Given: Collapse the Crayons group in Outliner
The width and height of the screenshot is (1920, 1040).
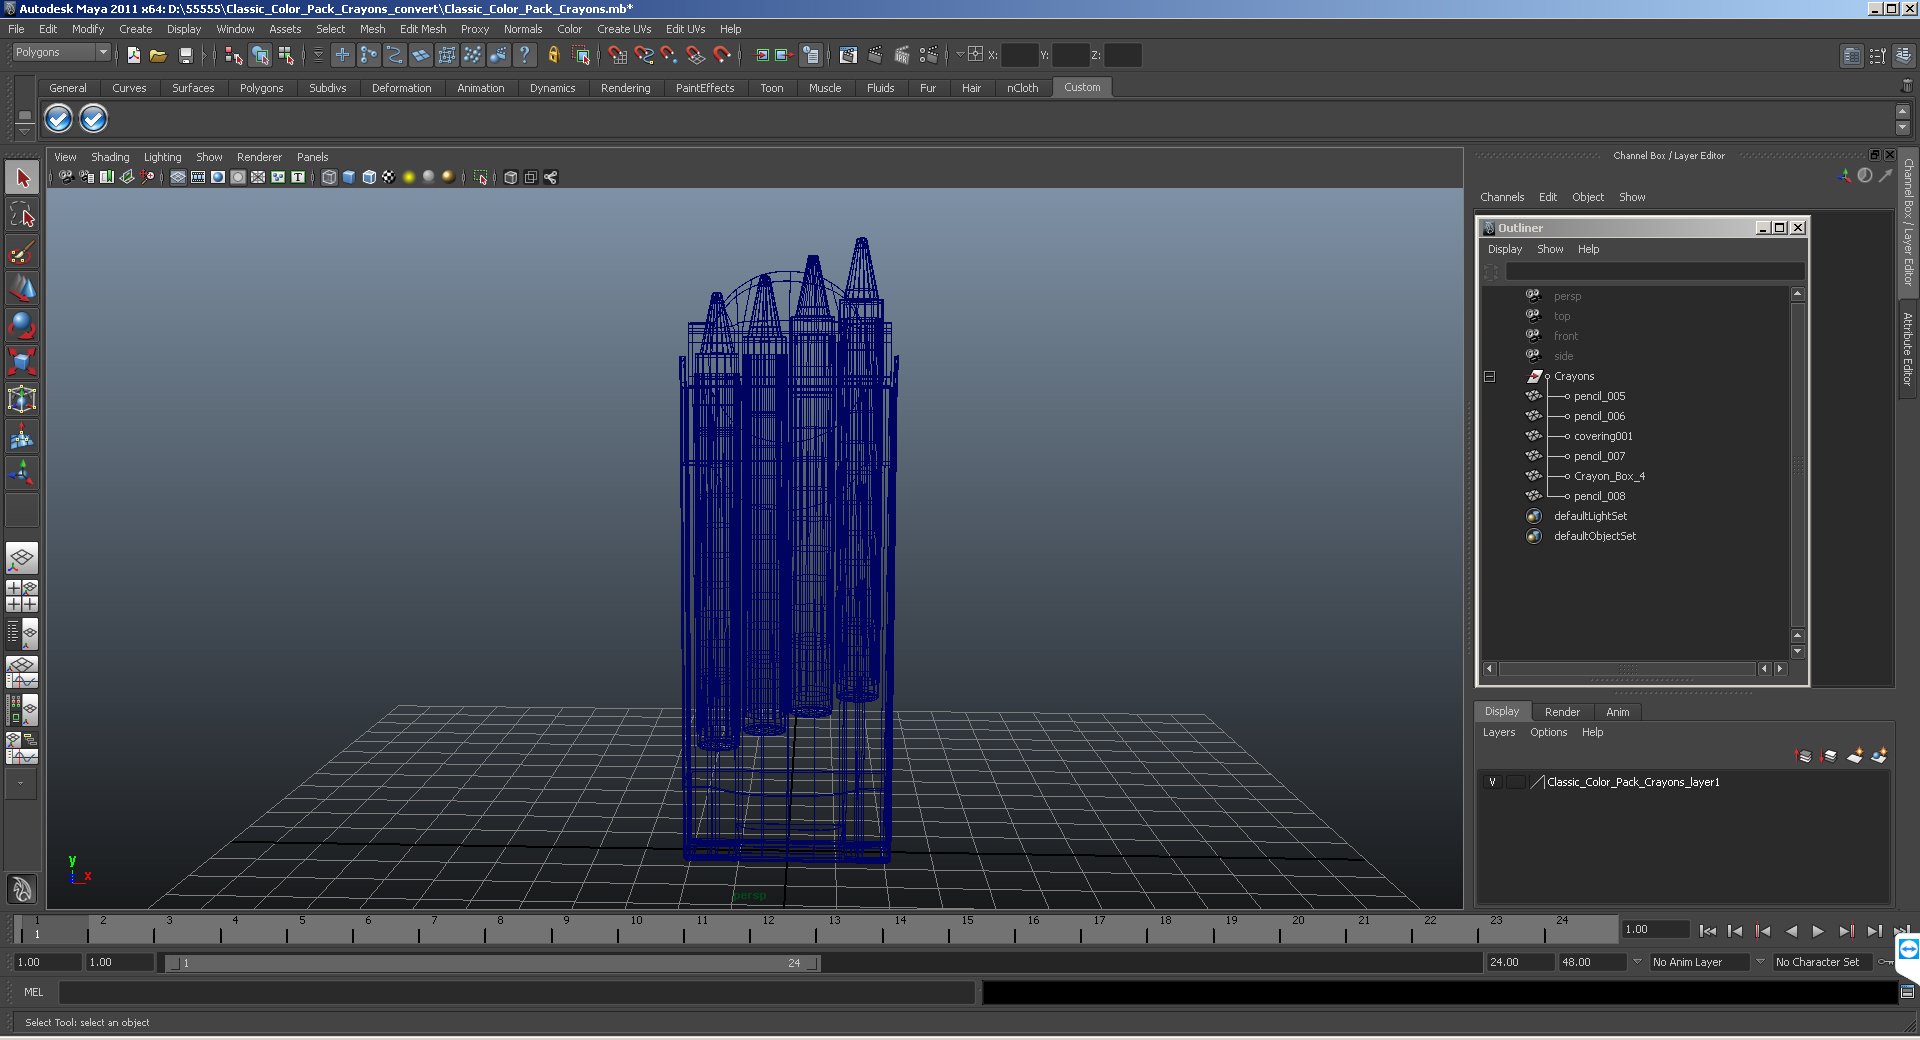Looking at the screenshot, I should click(x=1490, y=377).
